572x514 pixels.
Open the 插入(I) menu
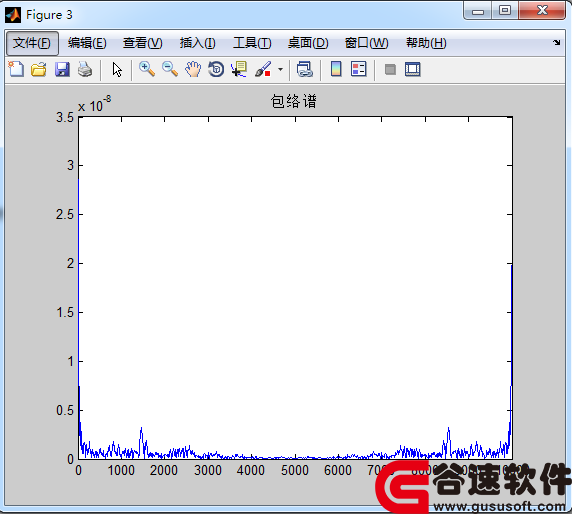click(197, 43)
